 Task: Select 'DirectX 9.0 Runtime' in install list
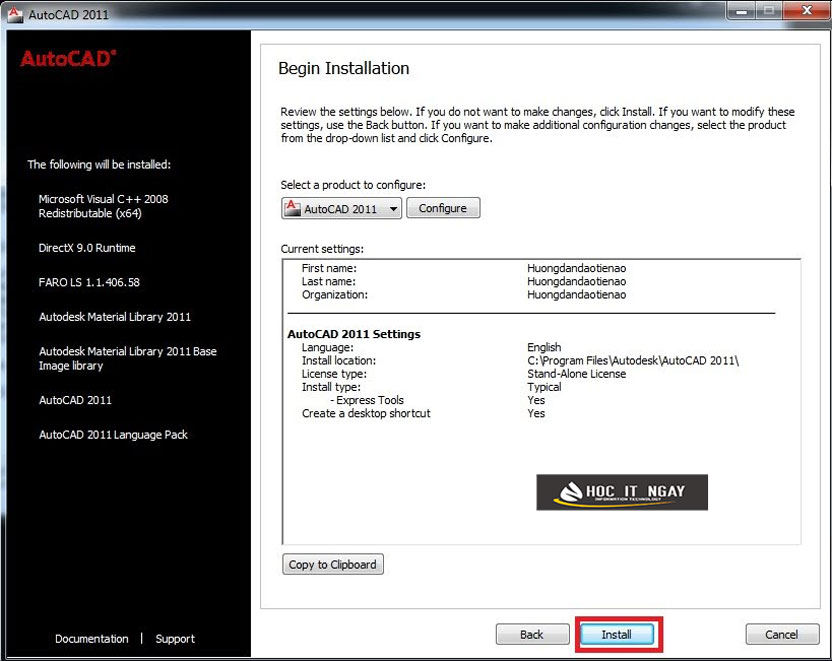pos(87,248)
